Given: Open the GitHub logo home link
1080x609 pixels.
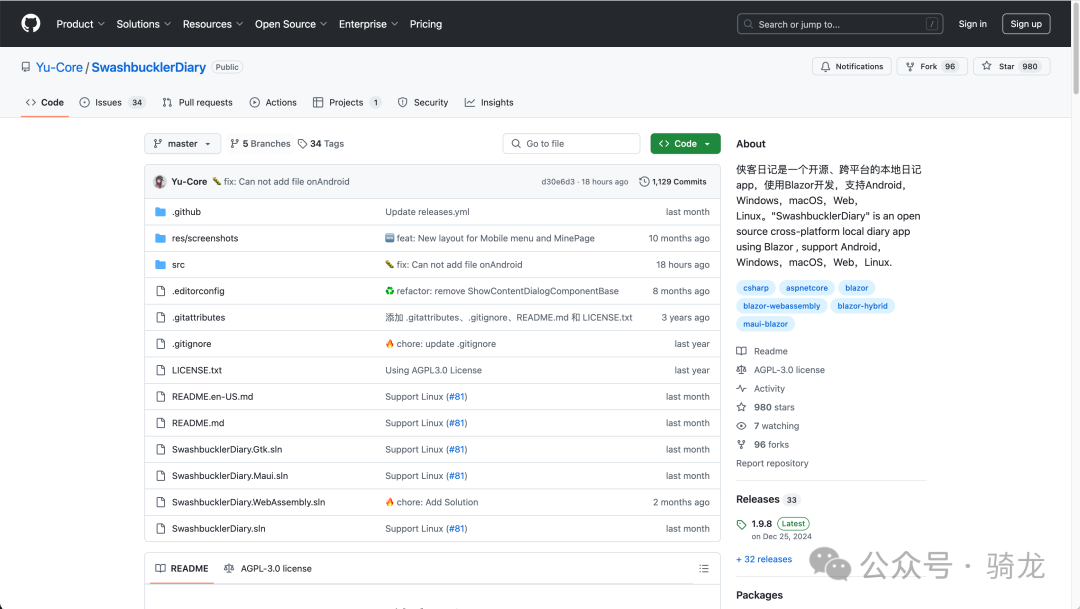Looking at the screenshot, I should coord(30,23).
